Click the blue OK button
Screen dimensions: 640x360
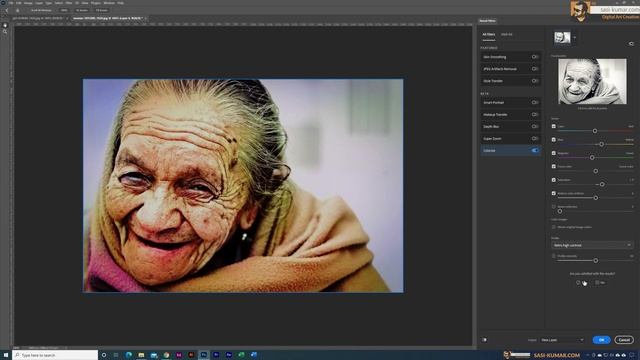tap(601, 340)
